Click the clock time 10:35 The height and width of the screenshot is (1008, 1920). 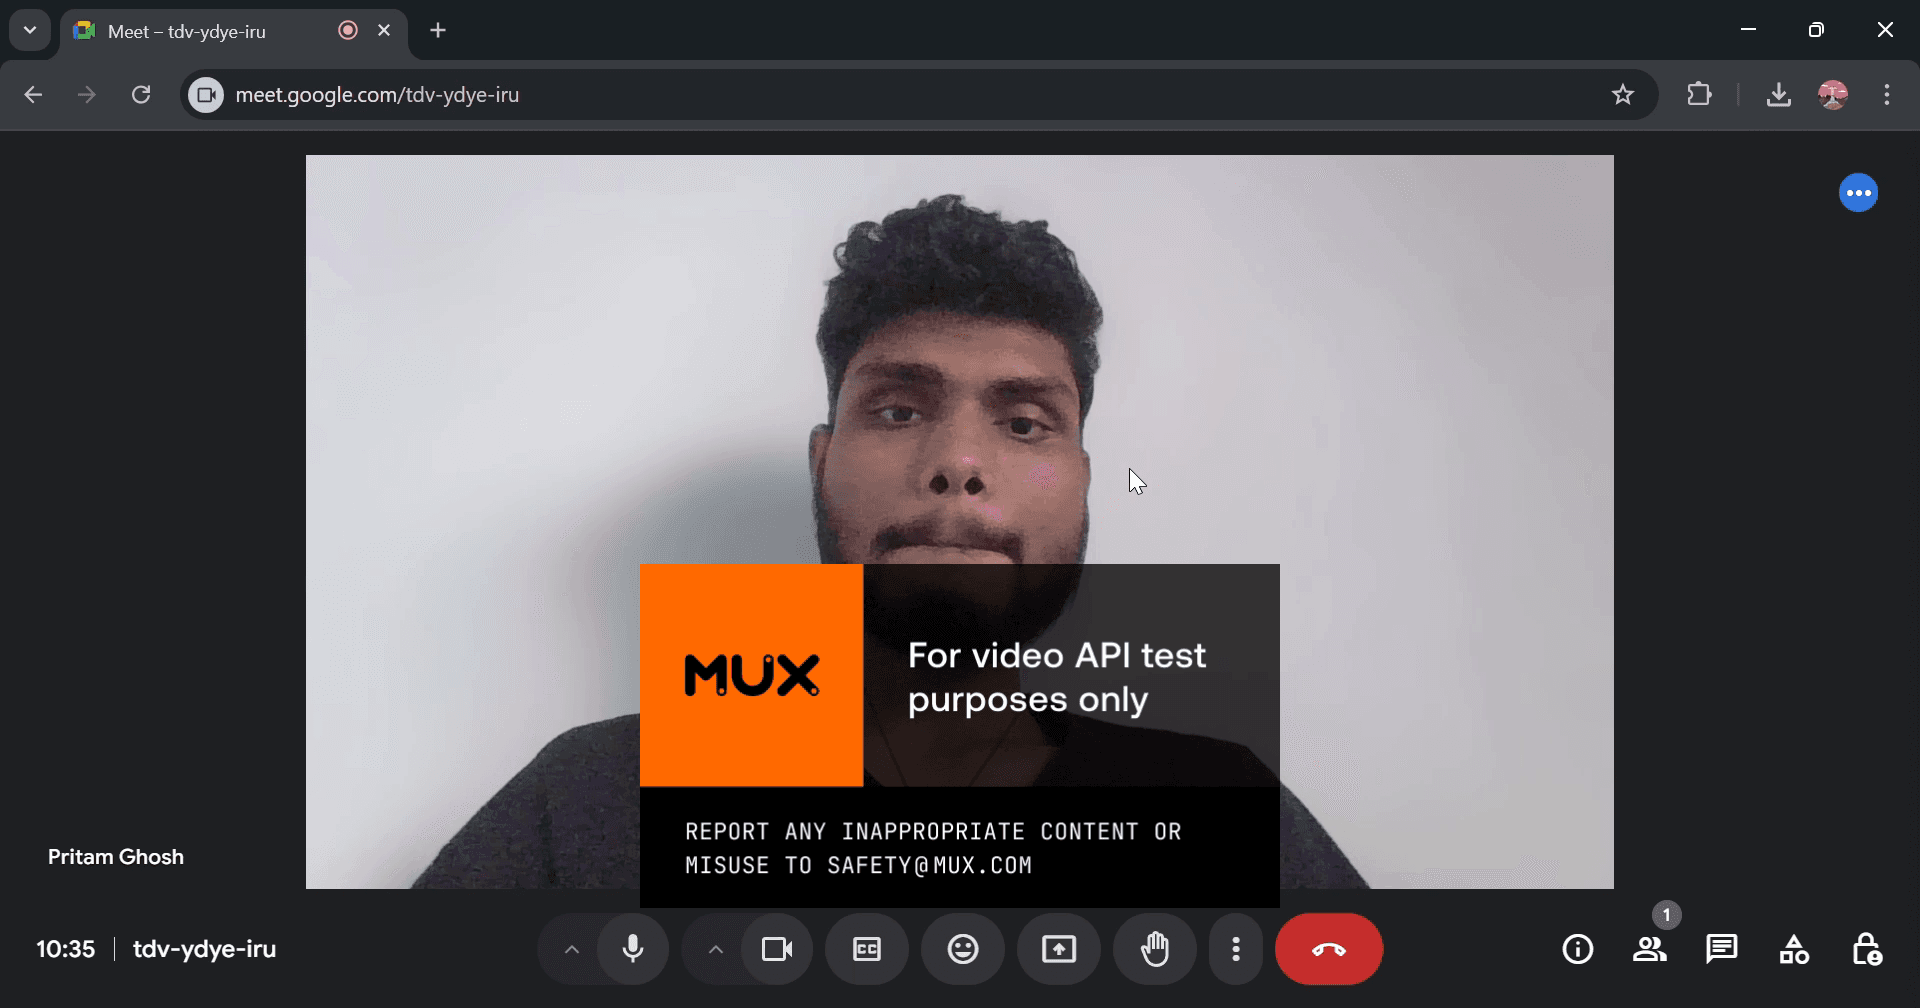66,949
